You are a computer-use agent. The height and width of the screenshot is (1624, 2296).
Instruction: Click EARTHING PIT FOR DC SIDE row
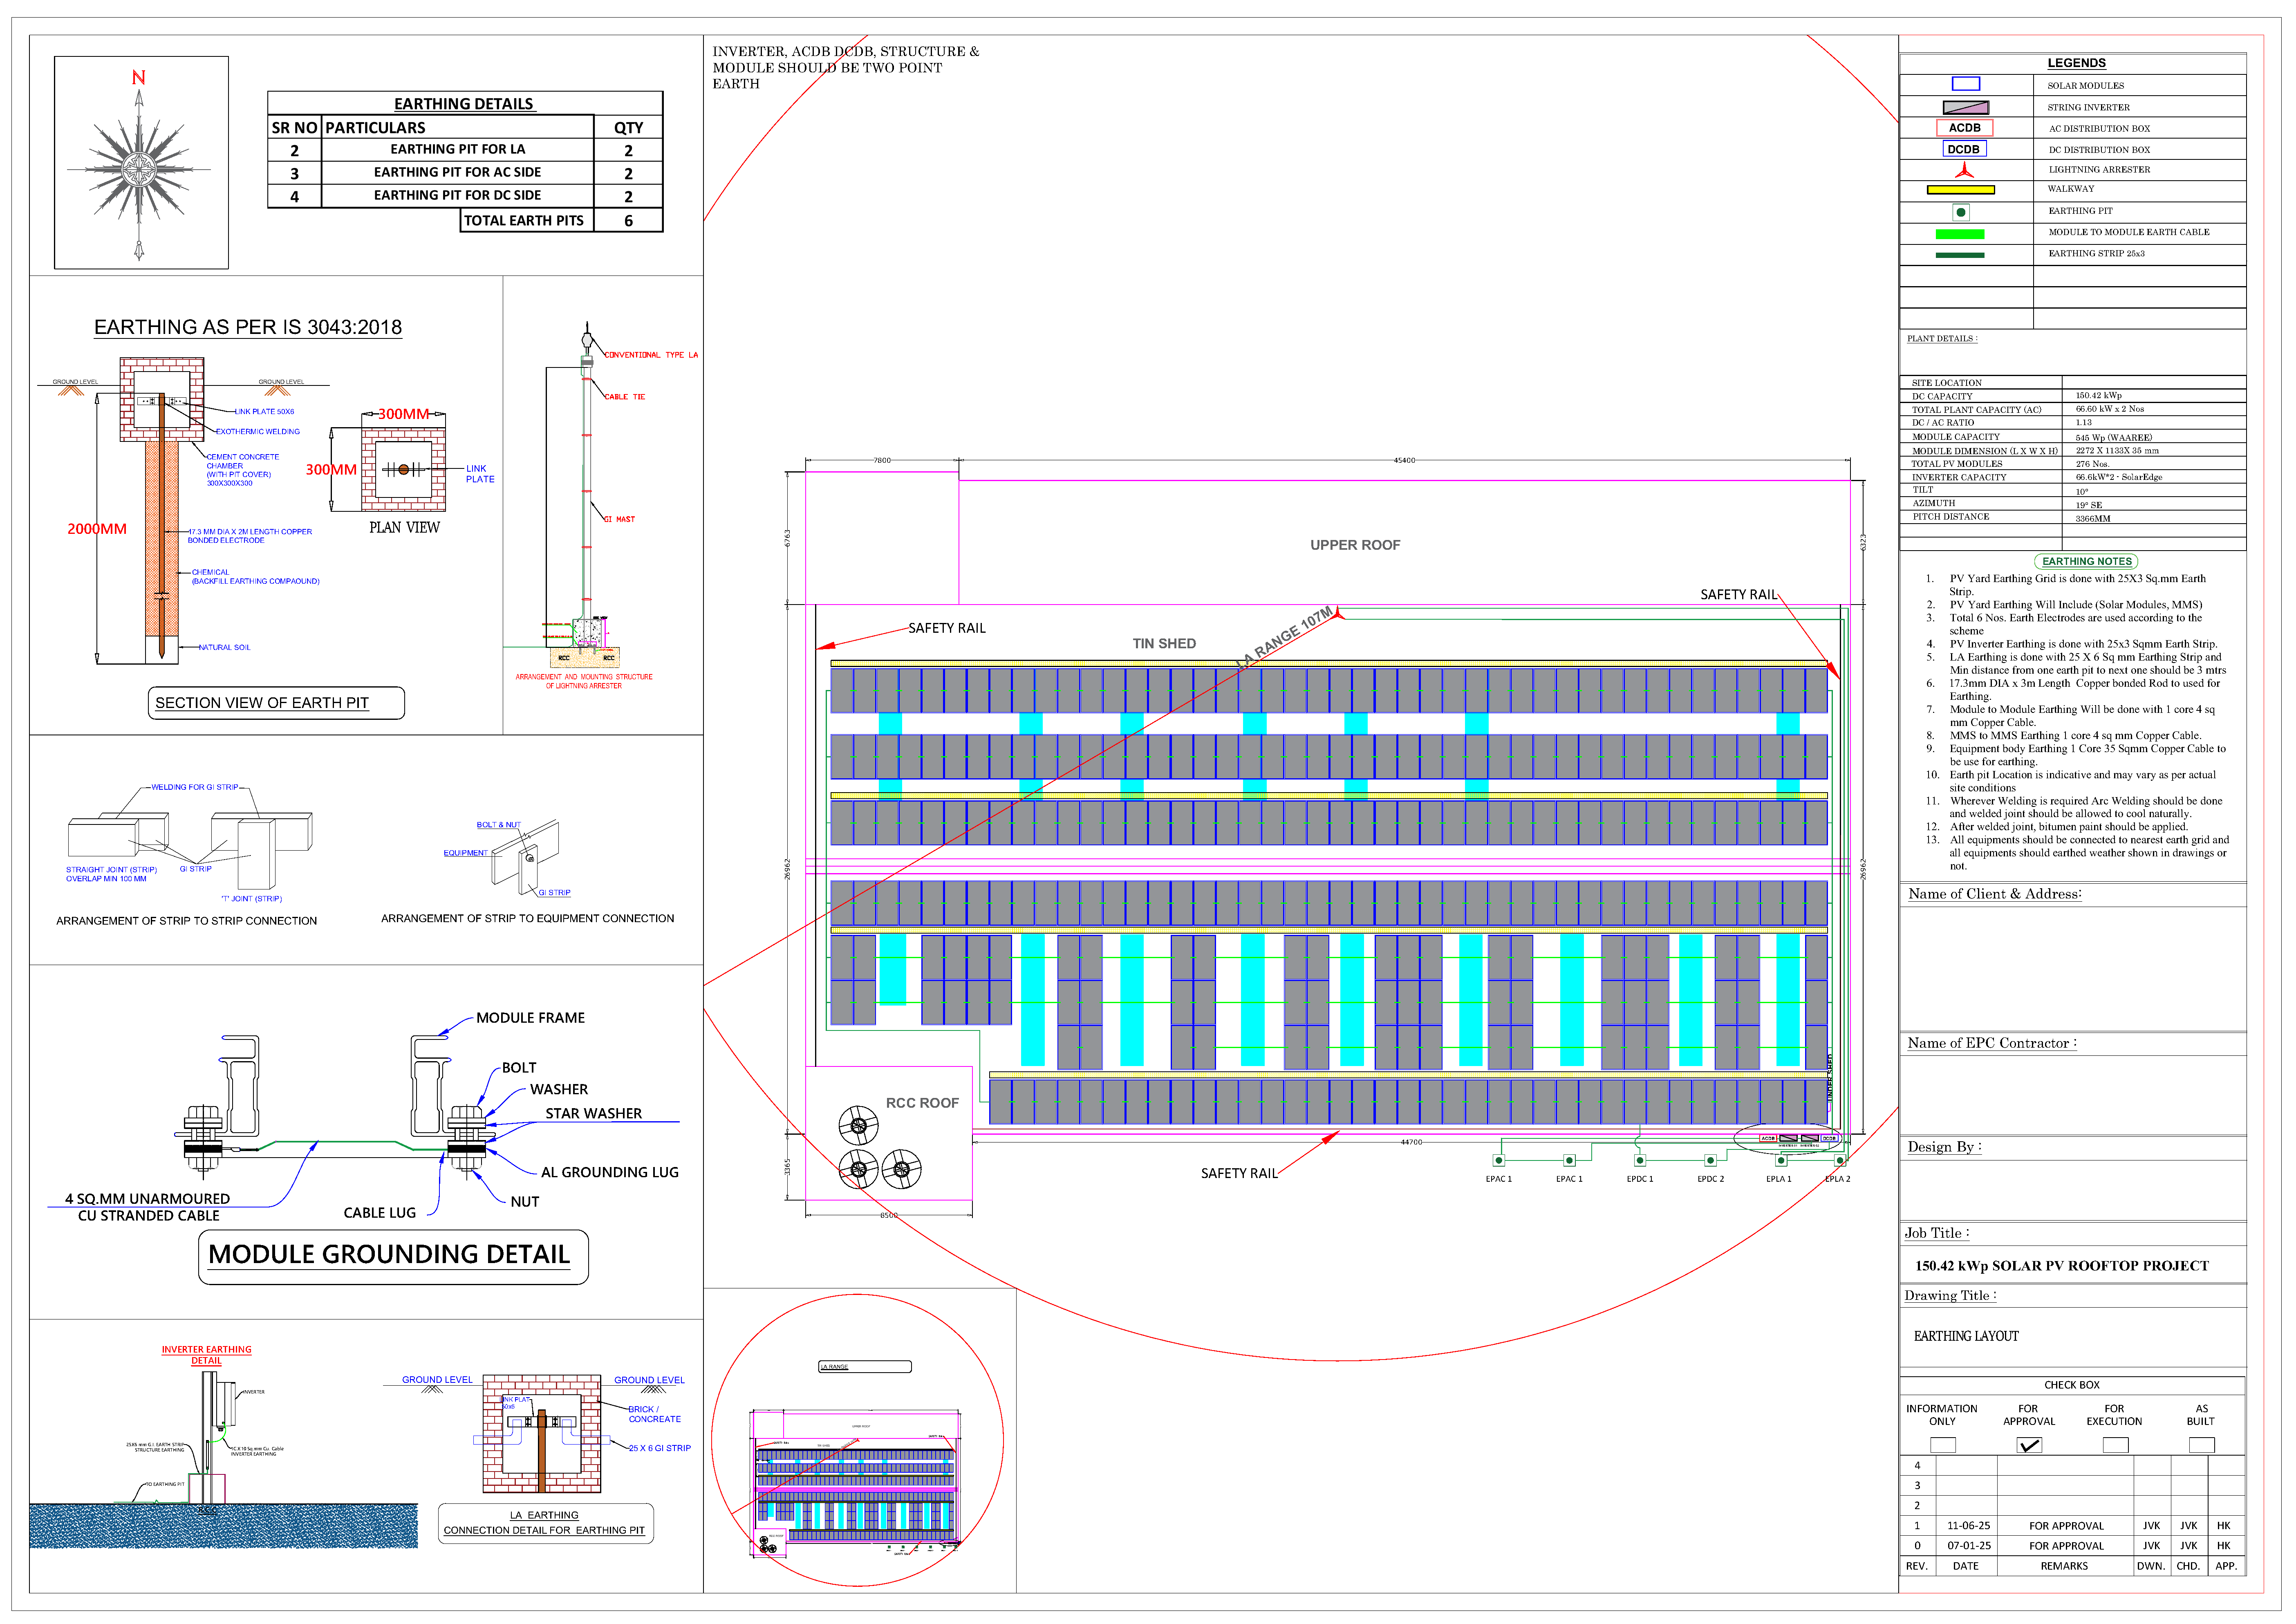465,196
